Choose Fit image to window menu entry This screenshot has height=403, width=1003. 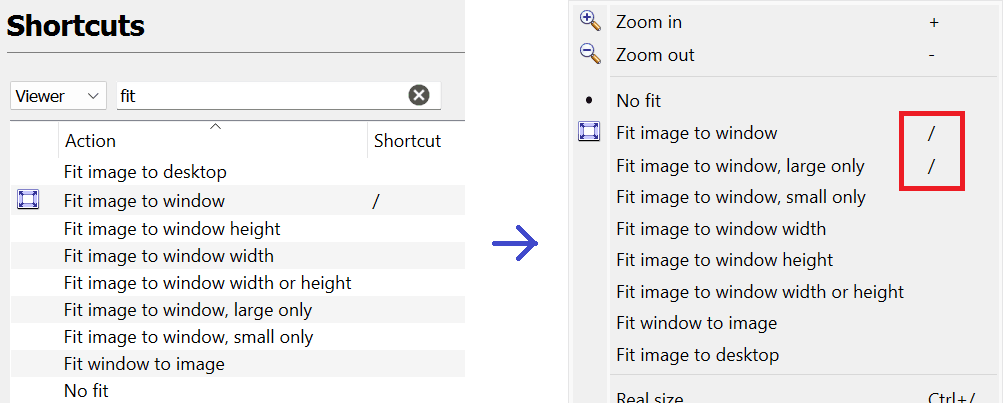tap(696, 133)
